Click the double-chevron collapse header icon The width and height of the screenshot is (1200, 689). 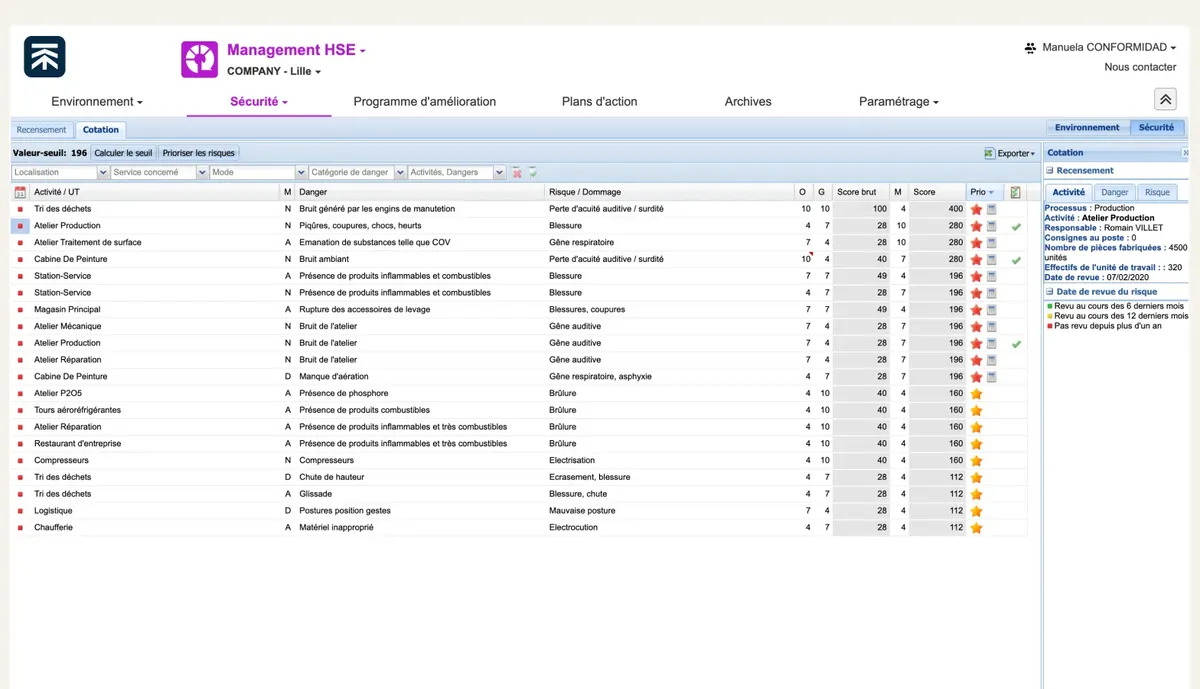coord(1165,99)
